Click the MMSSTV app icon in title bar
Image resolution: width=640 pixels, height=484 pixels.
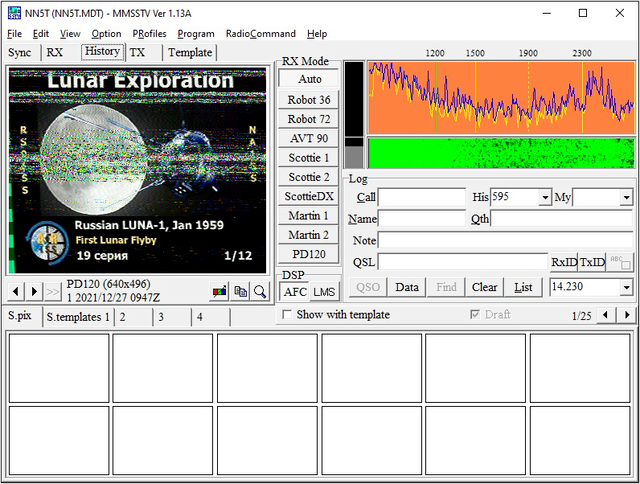(14, 13)
